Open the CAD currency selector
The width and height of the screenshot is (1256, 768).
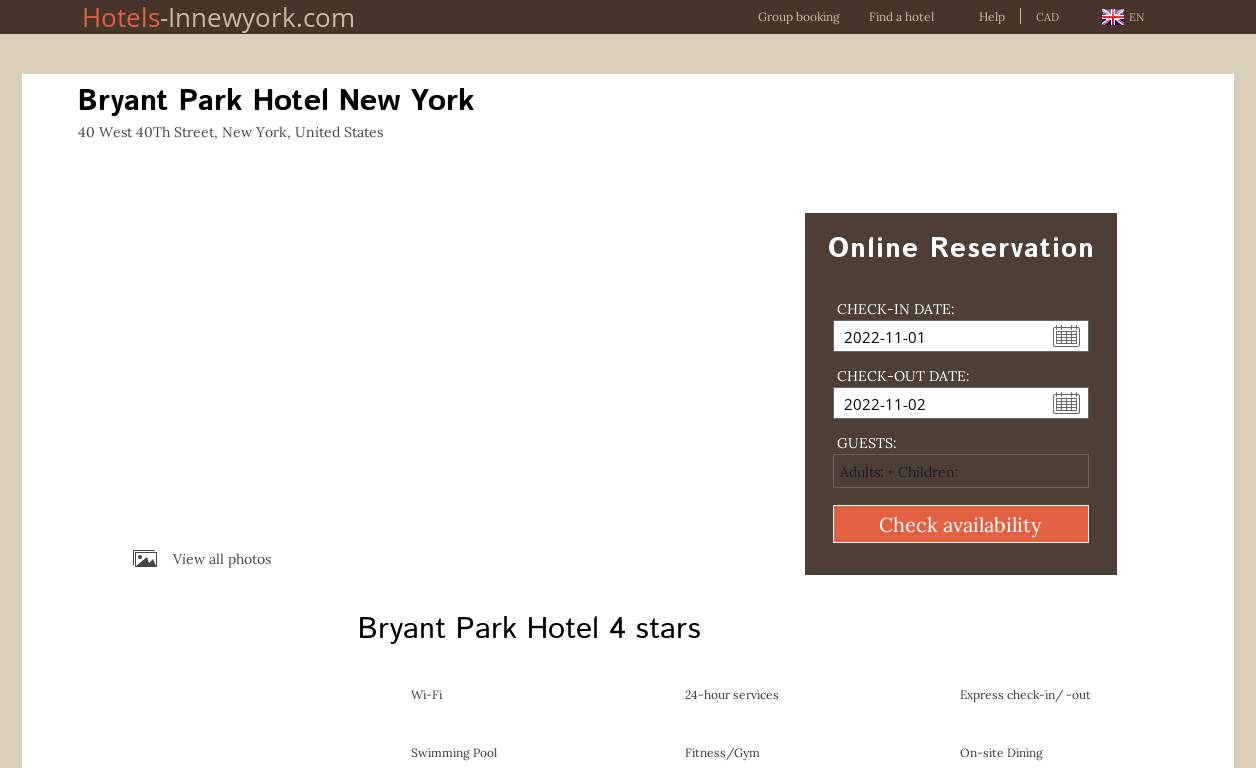click(x=1047, y=17)
